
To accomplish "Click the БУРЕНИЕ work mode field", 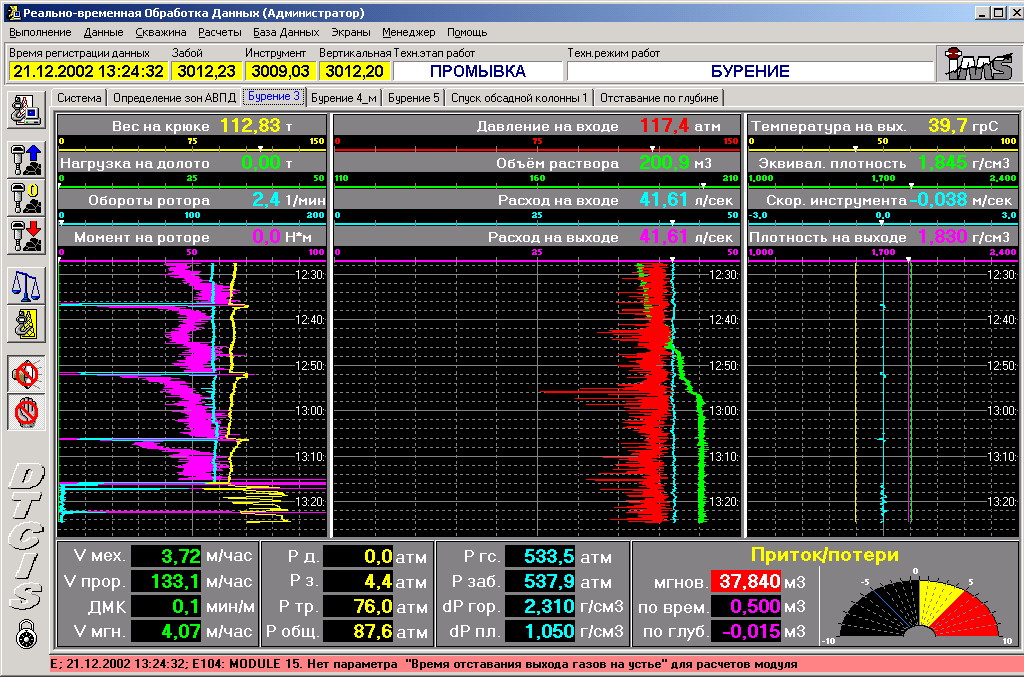I will click(750, 71).
